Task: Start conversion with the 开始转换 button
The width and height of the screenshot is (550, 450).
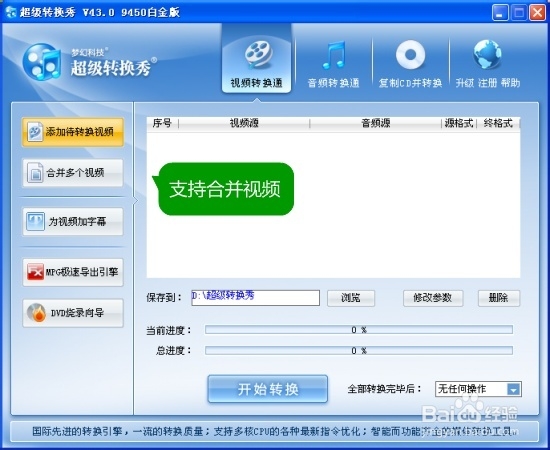Action: 268,389
